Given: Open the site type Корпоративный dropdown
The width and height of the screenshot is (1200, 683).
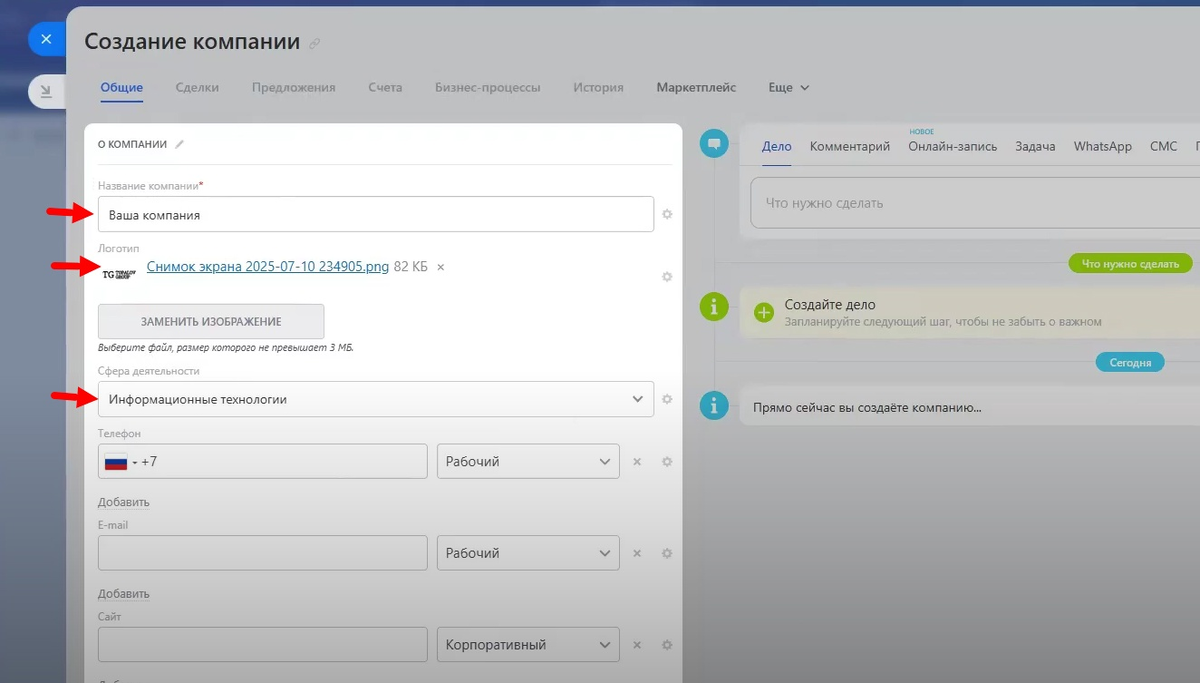Looking at the screenshot, I should [x=528, y=645].
